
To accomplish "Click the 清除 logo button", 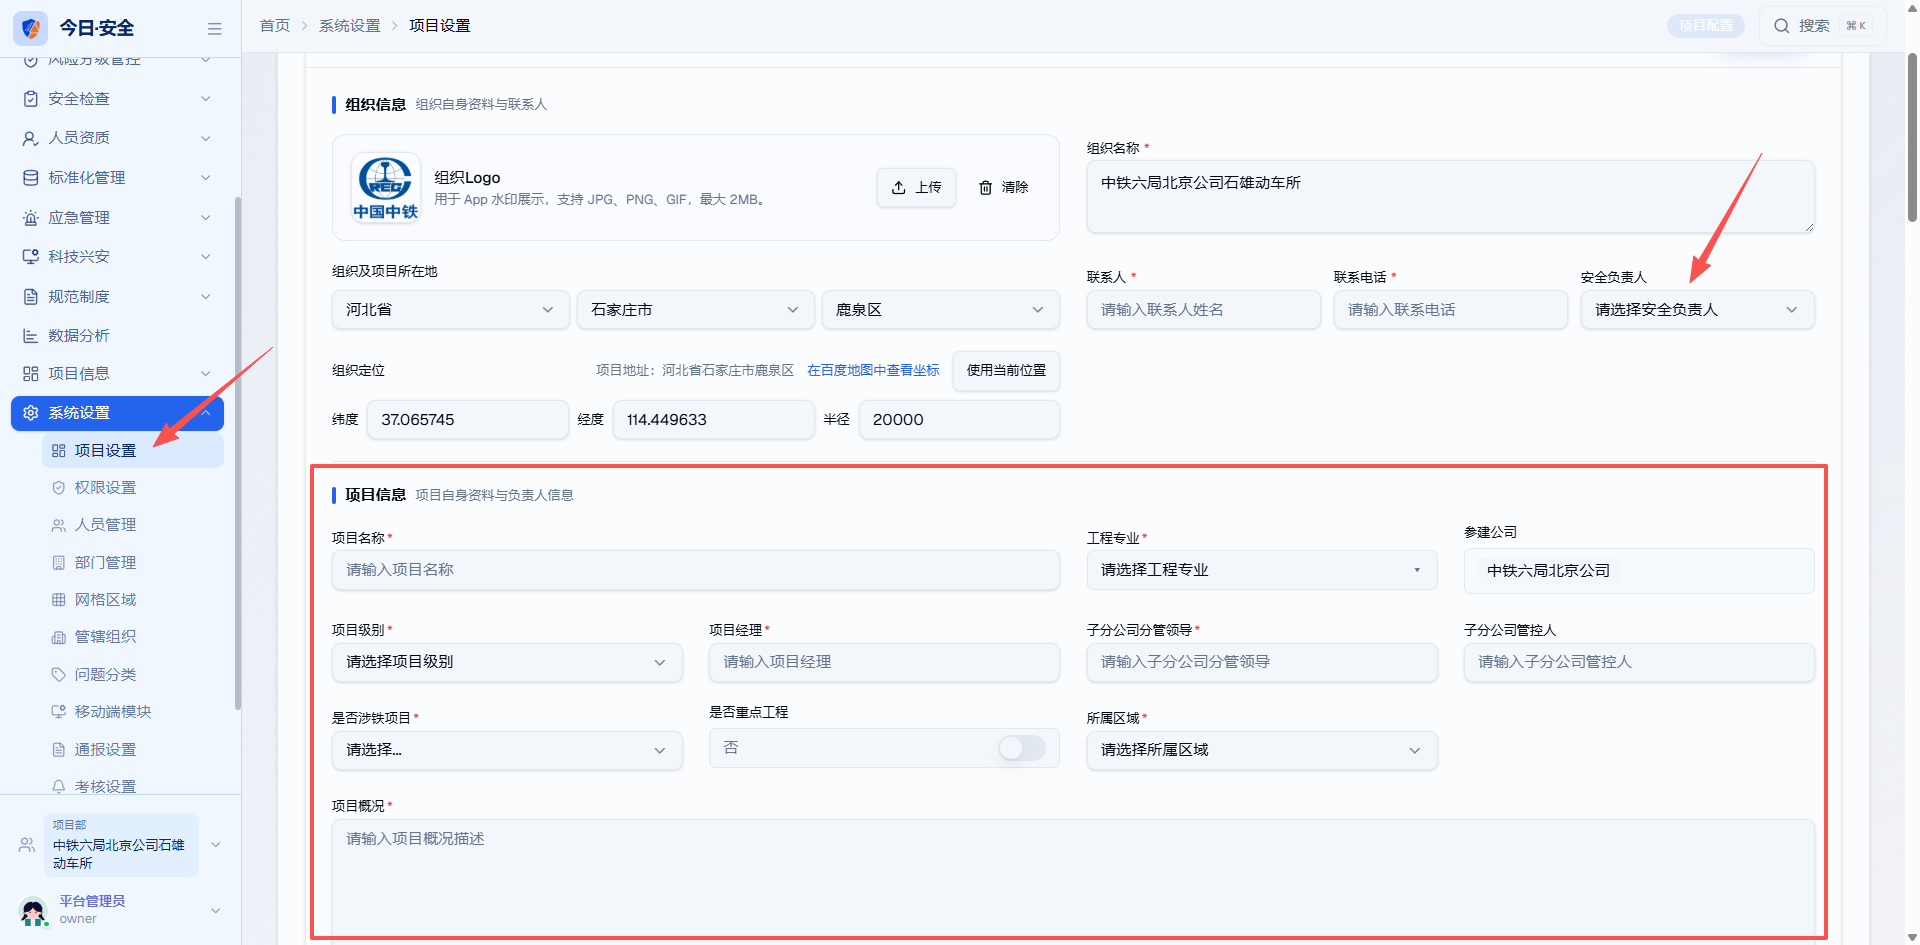I will 1004,187.
